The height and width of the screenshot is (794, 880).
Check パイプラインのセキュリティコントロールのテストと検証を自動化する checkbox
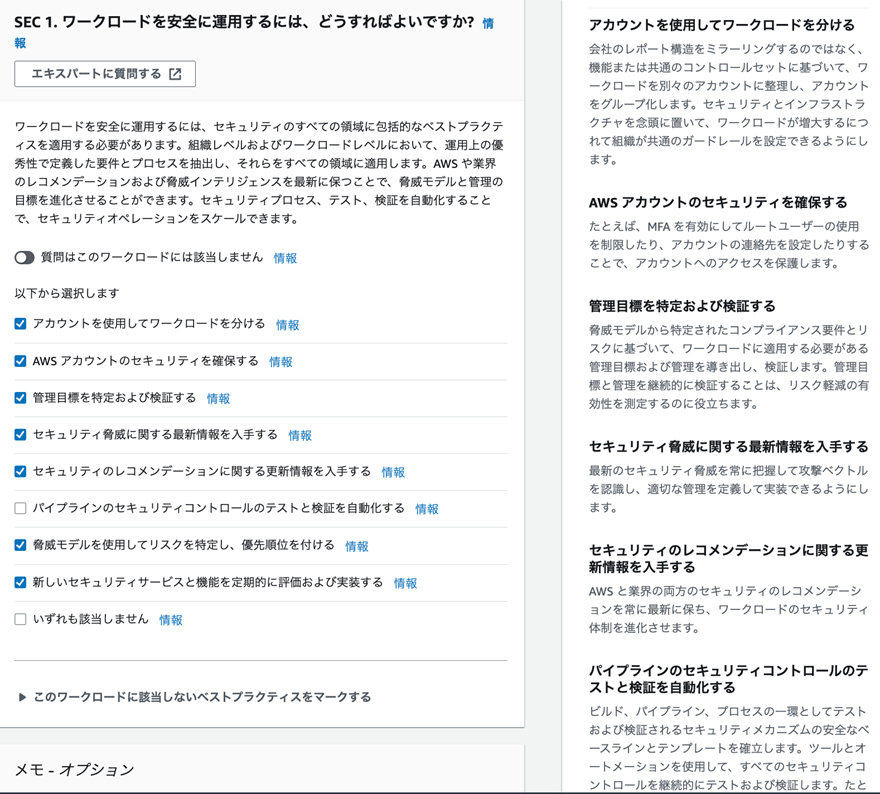click(20, 508)
